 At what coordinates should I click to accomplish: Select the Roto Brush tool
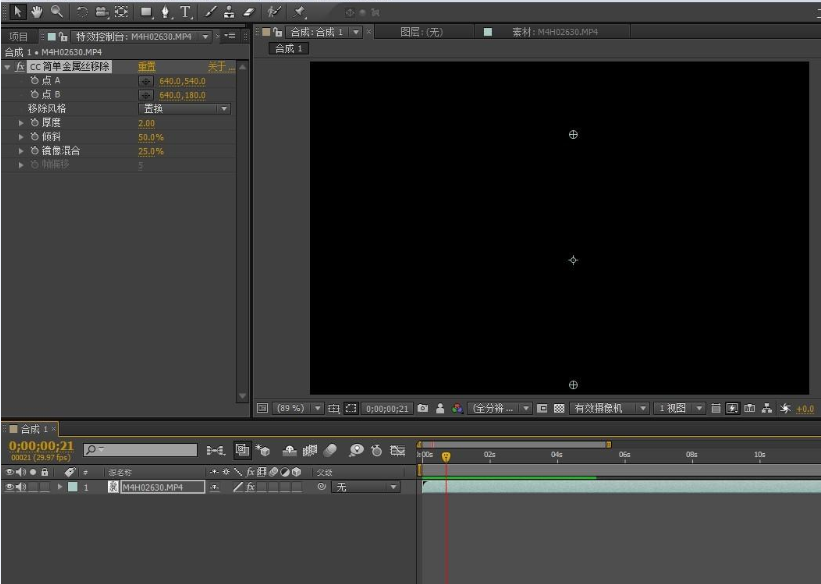[274, 12]
